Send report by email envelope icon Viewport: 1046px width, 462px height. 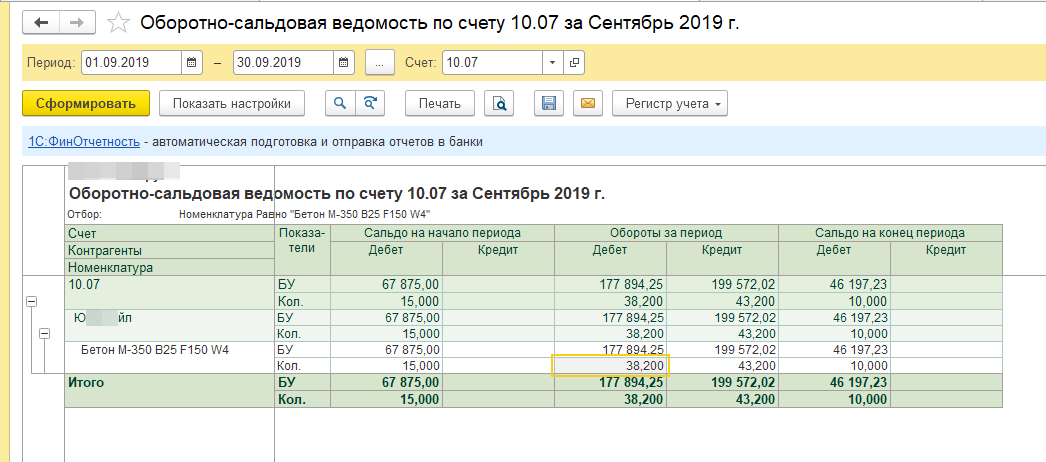point(588,103)
